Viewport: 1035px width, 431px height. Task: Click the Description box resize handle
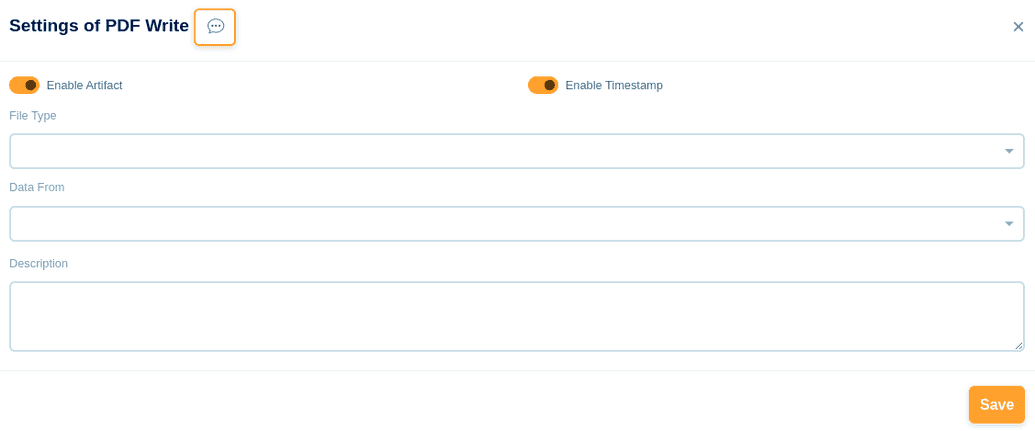[1019, 346]
